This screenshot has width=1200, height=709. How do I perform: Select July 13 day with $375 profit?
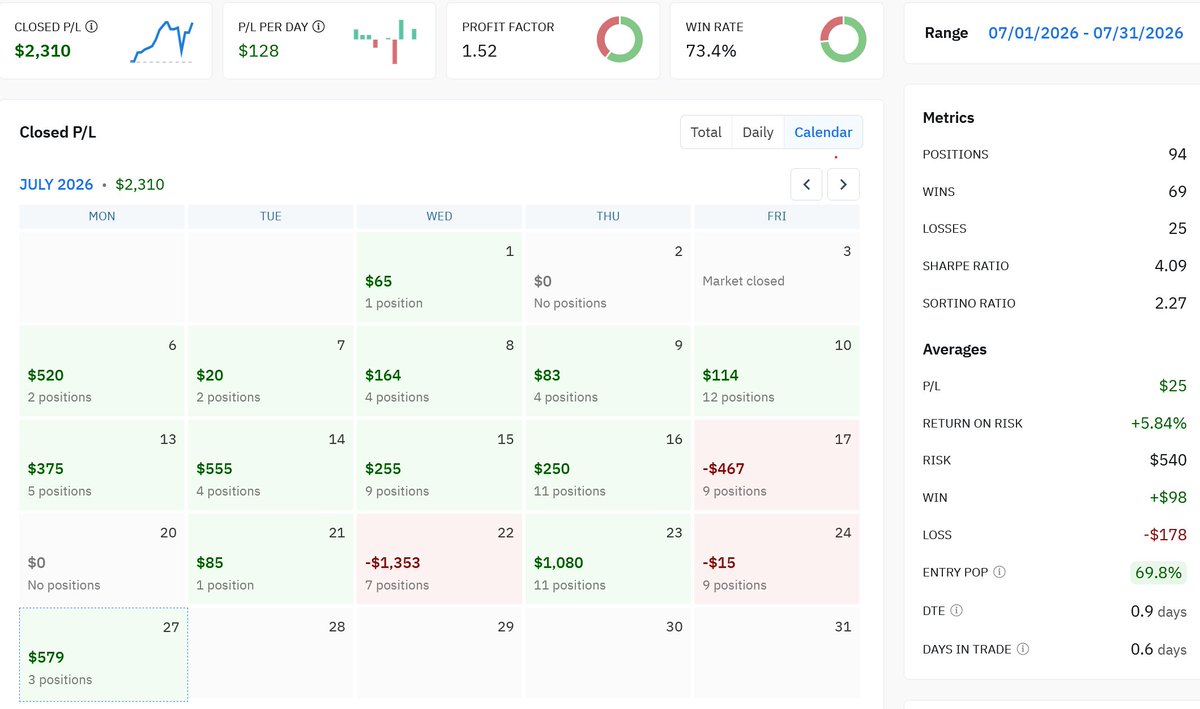pyautogui.click(x=102, y=465)
